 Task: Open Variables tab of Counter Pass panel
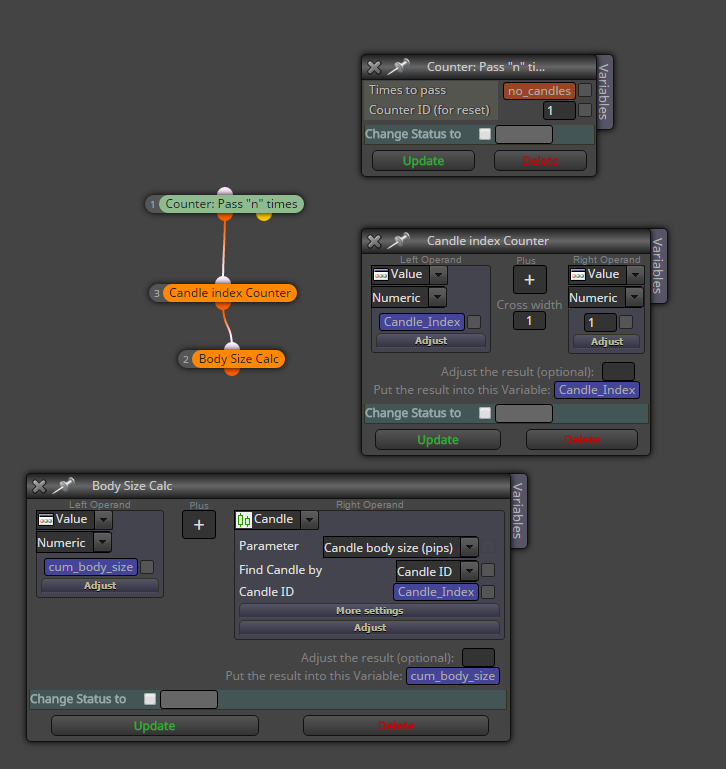point(604,92)
